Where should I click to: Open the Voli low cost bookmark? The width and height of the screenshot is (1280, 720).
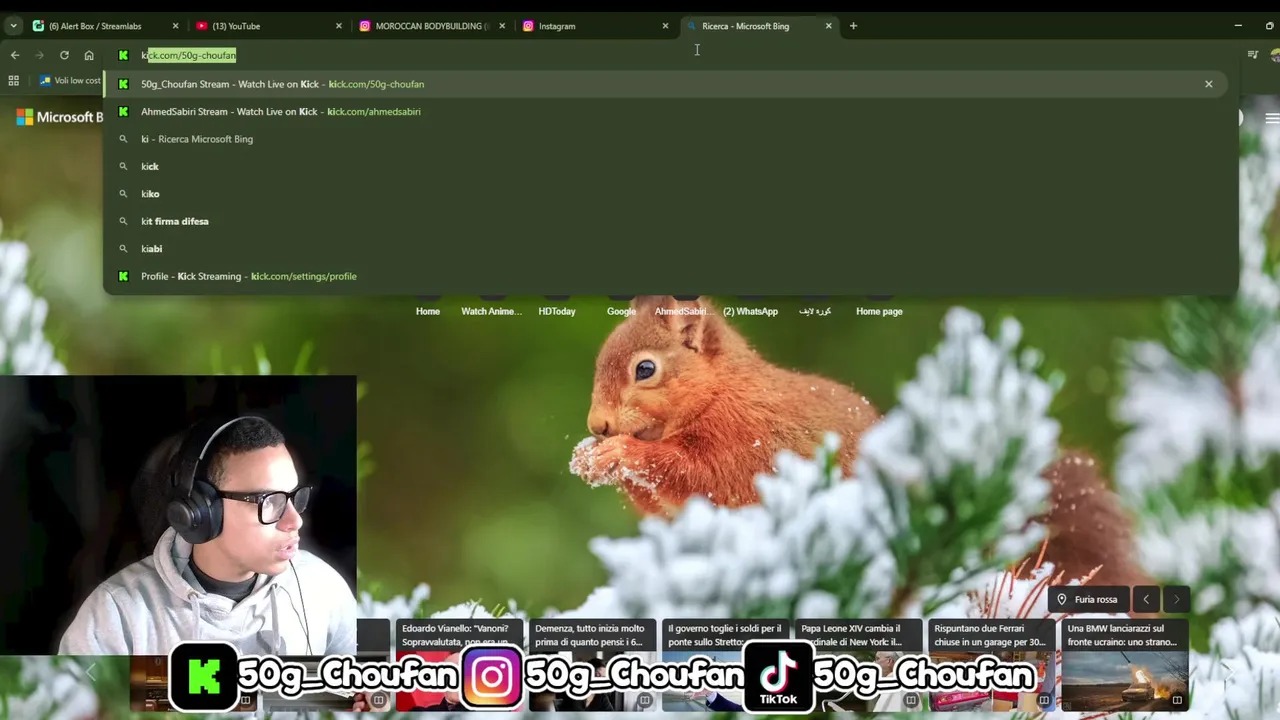70,80
